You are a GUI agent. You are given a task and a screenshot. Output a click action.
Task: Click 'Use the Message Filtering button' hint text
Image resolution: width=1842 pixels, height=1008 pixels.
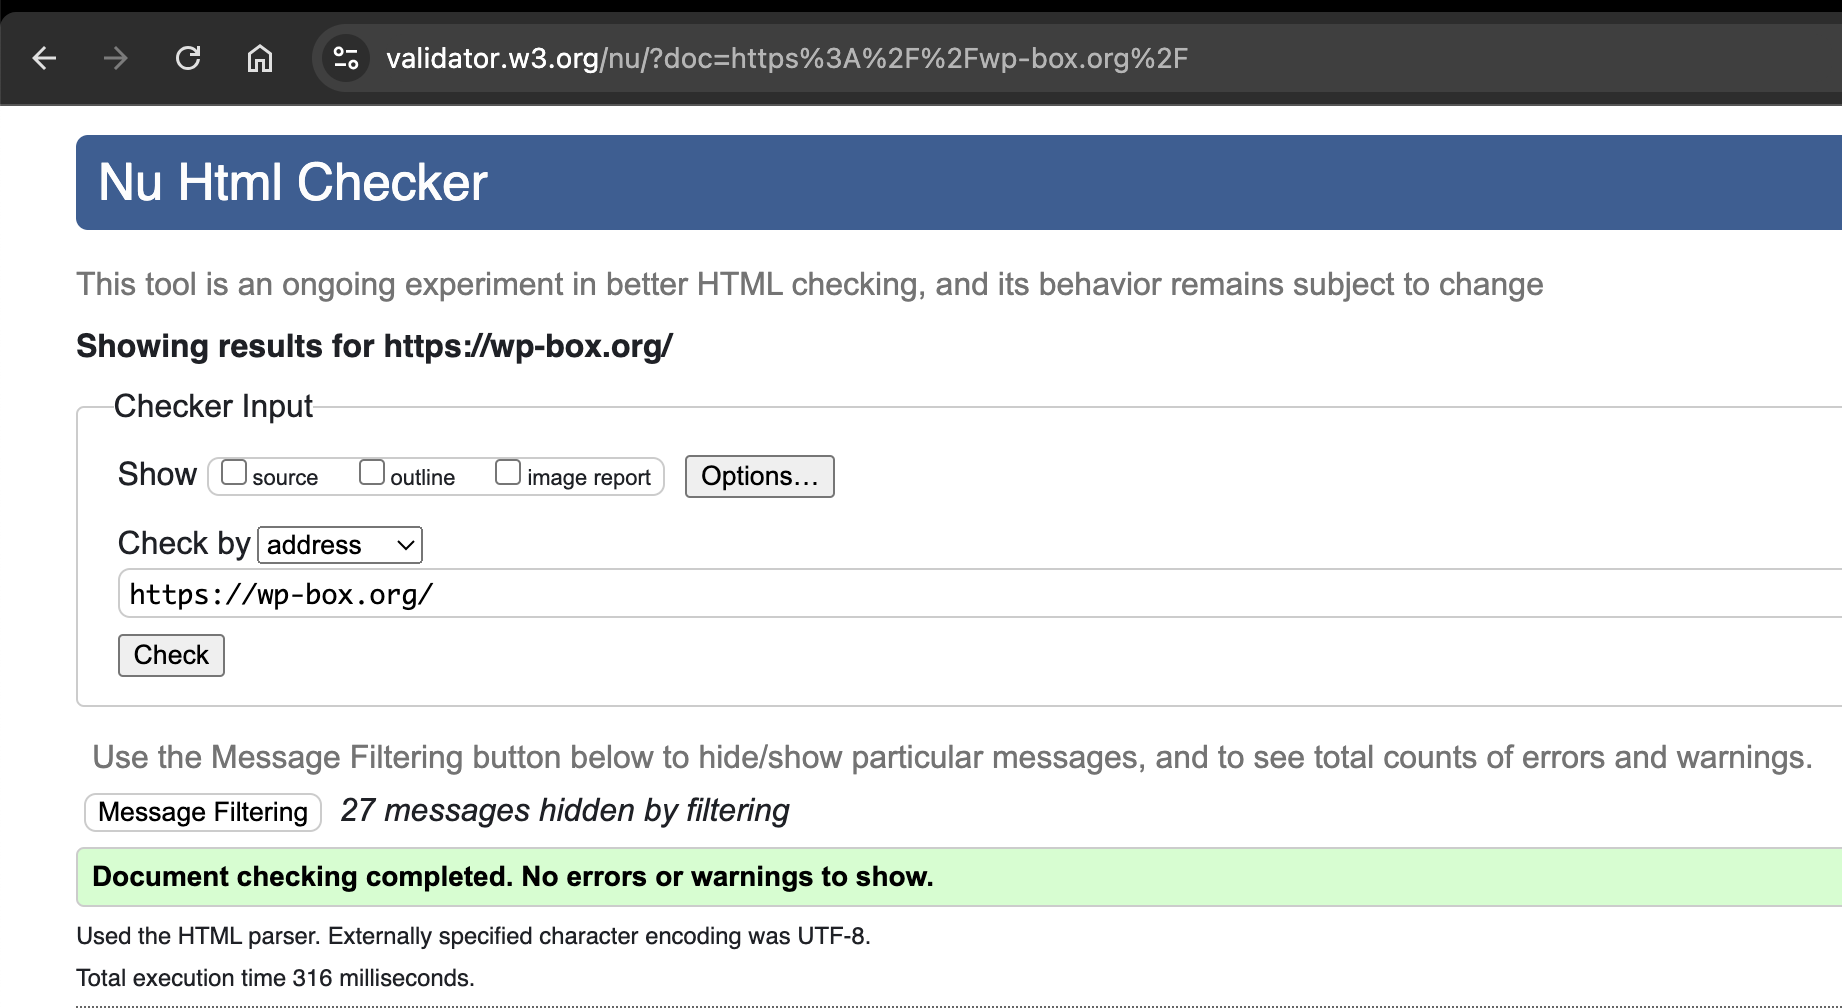pos(952,757)
